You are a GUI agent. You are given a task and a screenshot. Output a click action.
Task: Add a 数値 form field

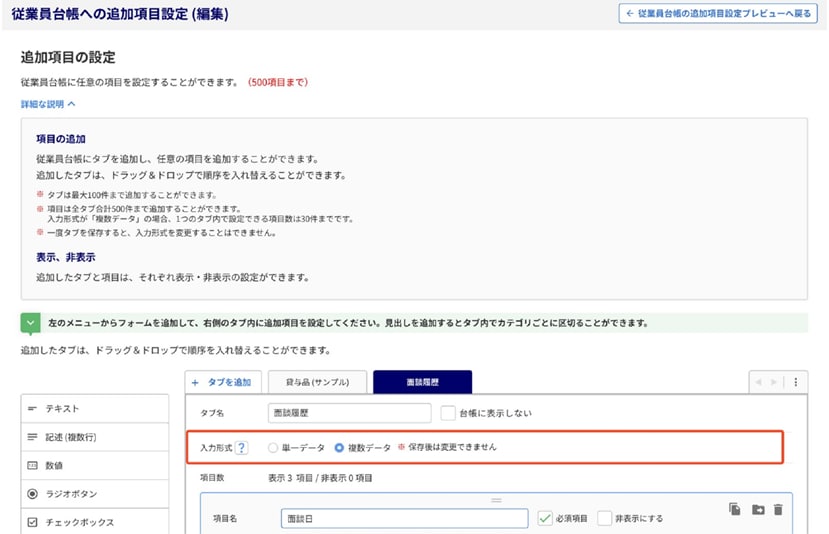click(x=95, y=465)
